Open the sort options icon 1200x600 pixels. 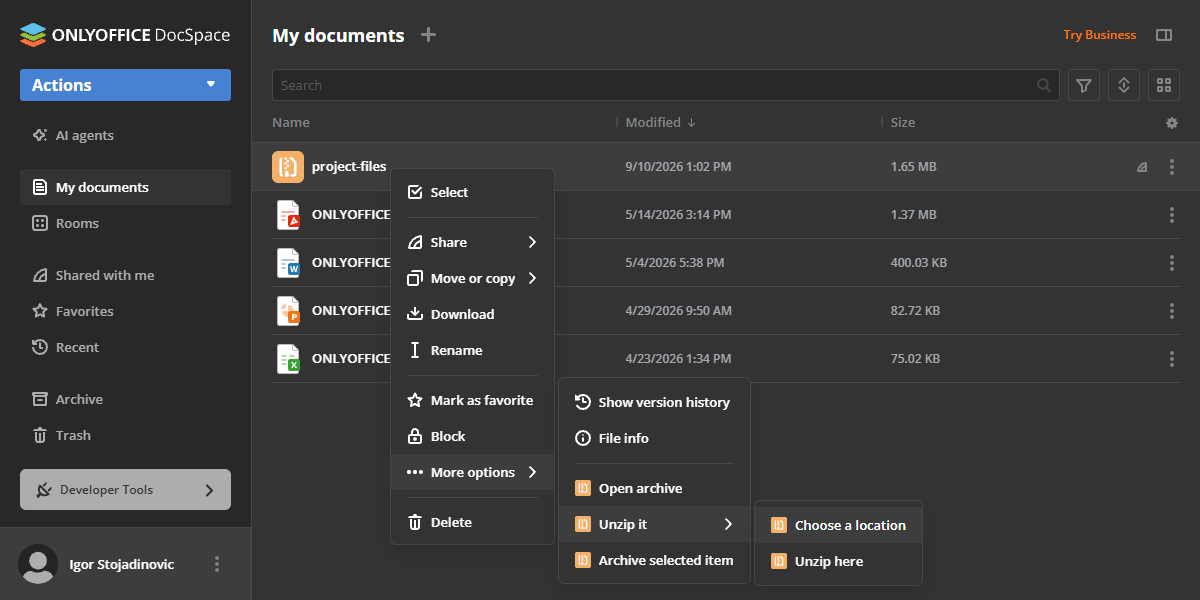(x=1124, y=85)
